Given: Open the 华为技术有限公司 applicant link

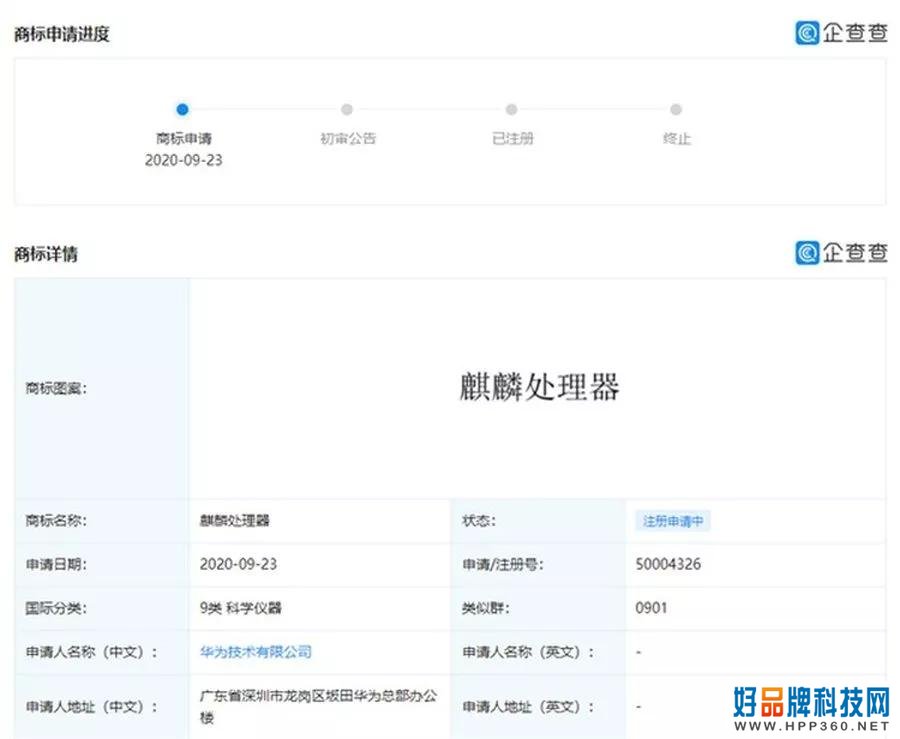Looking at the screenshot, I should point(256,652).
